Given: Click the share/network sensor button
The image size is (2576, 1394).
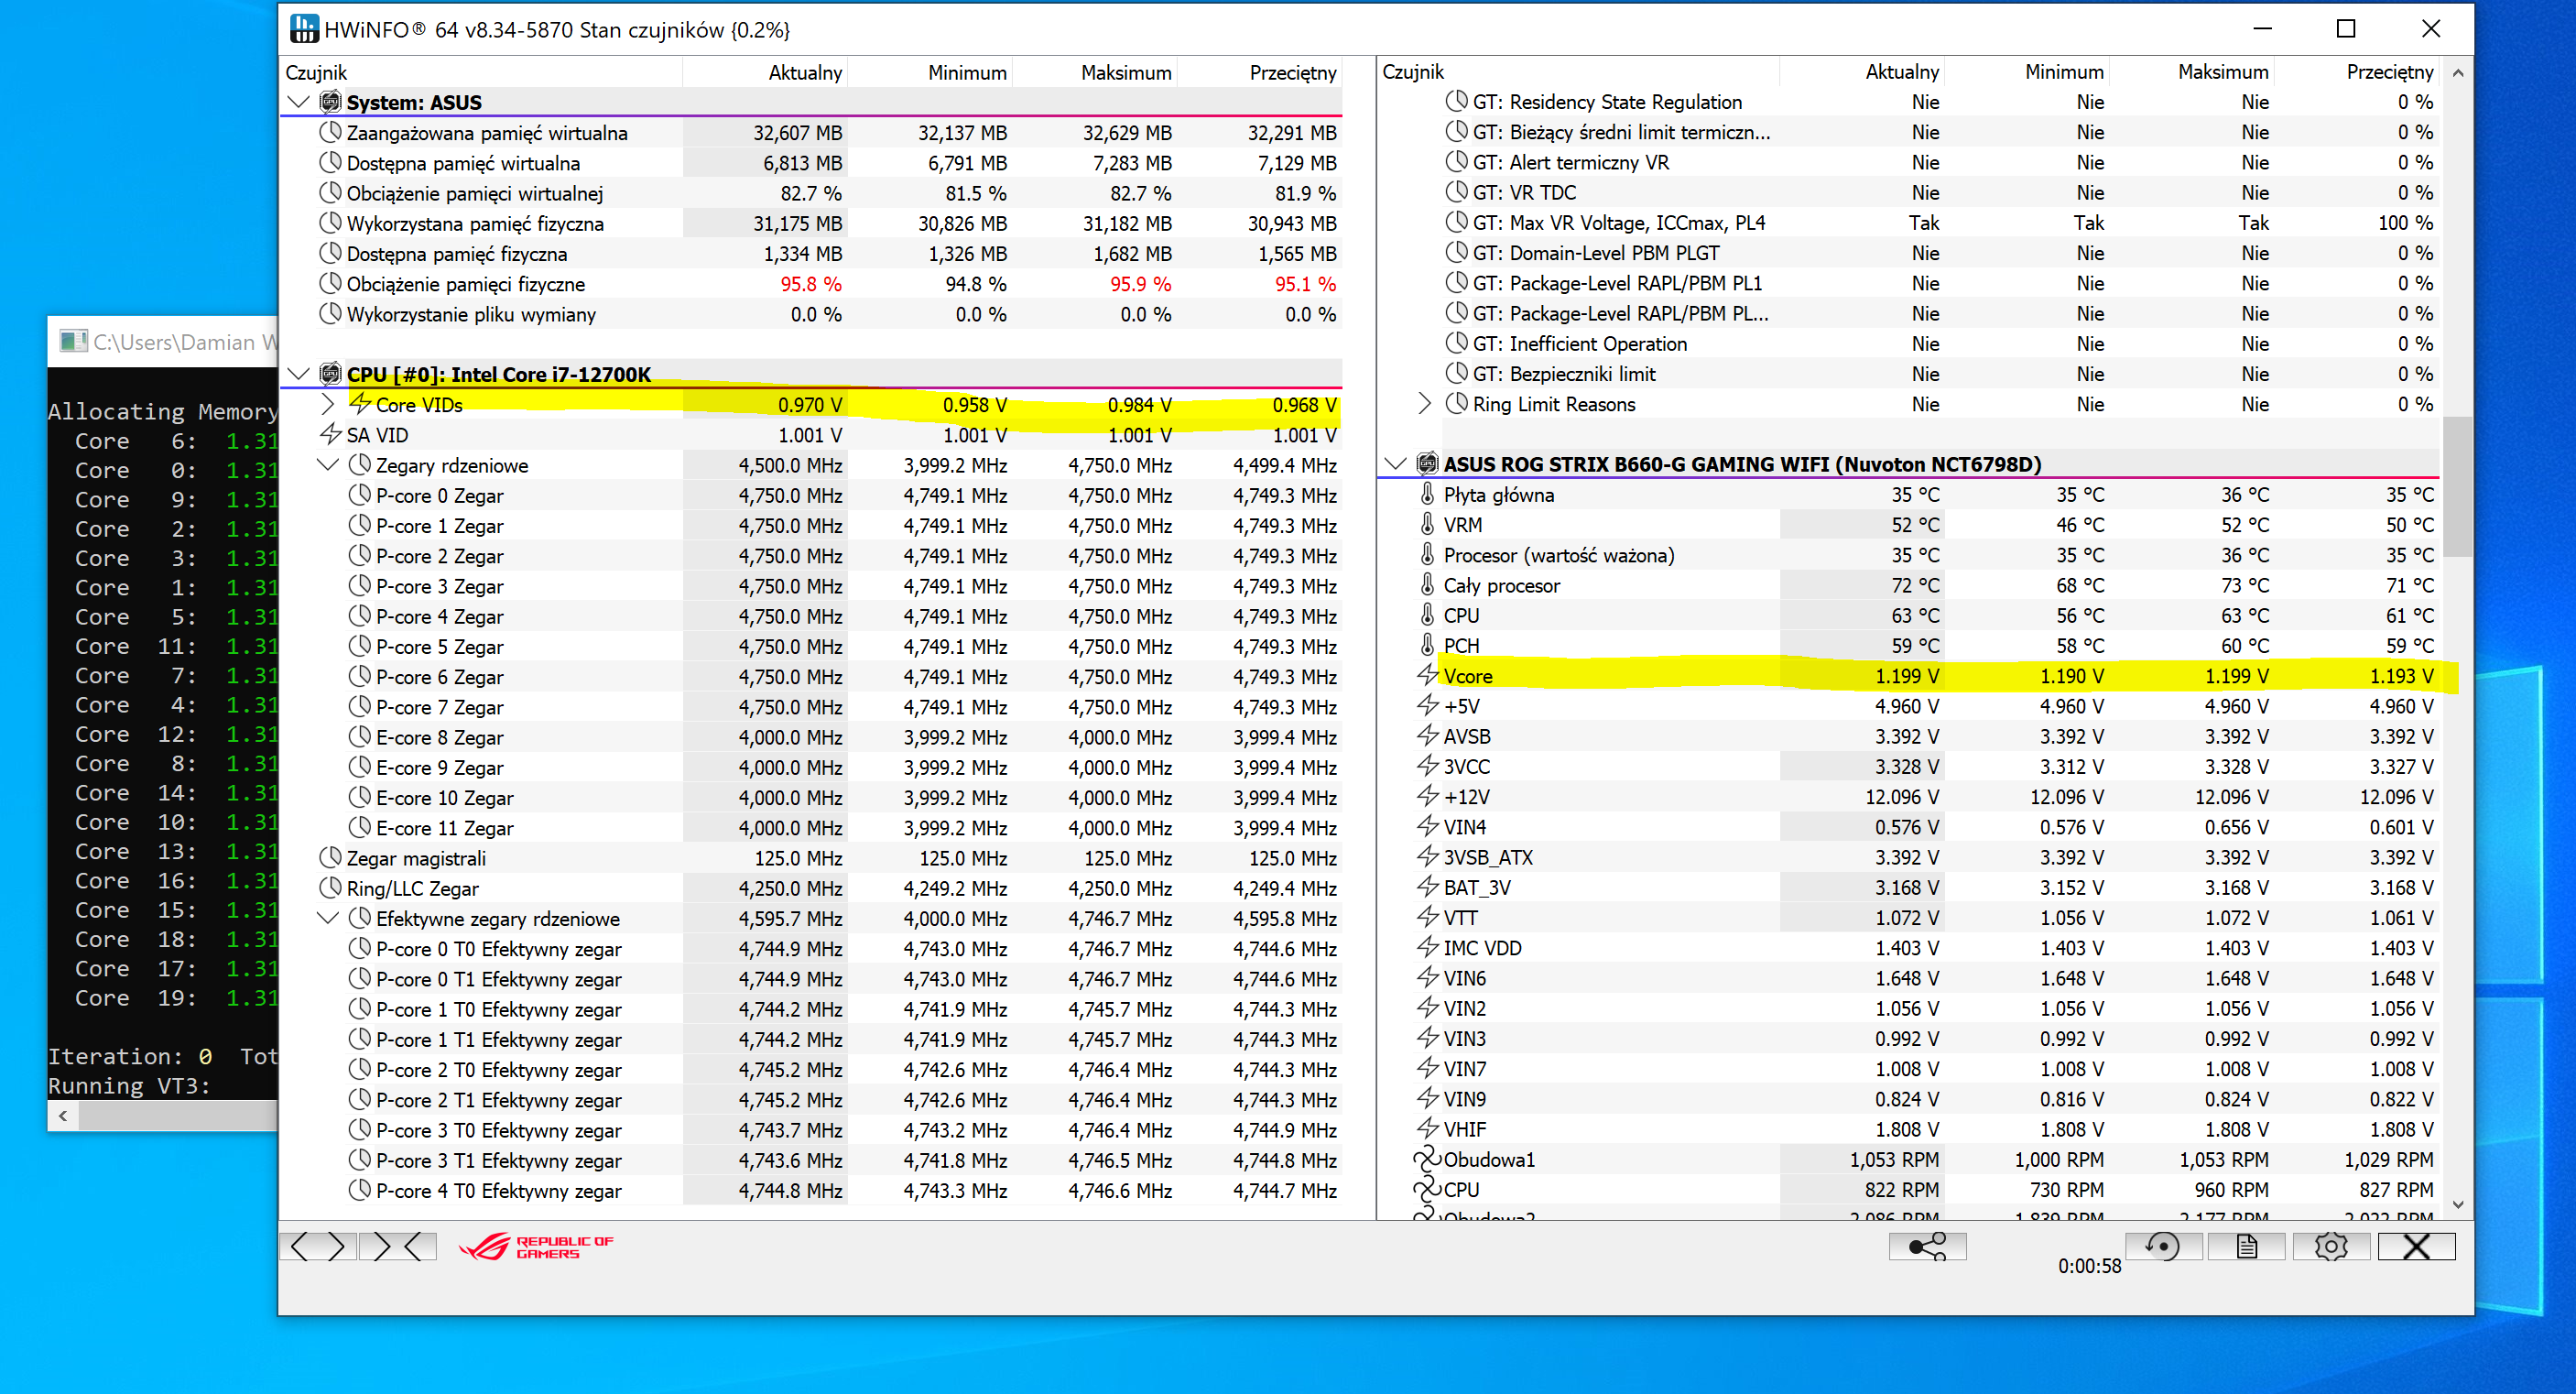Looking at the screenshot, I should point(1926,1246).
